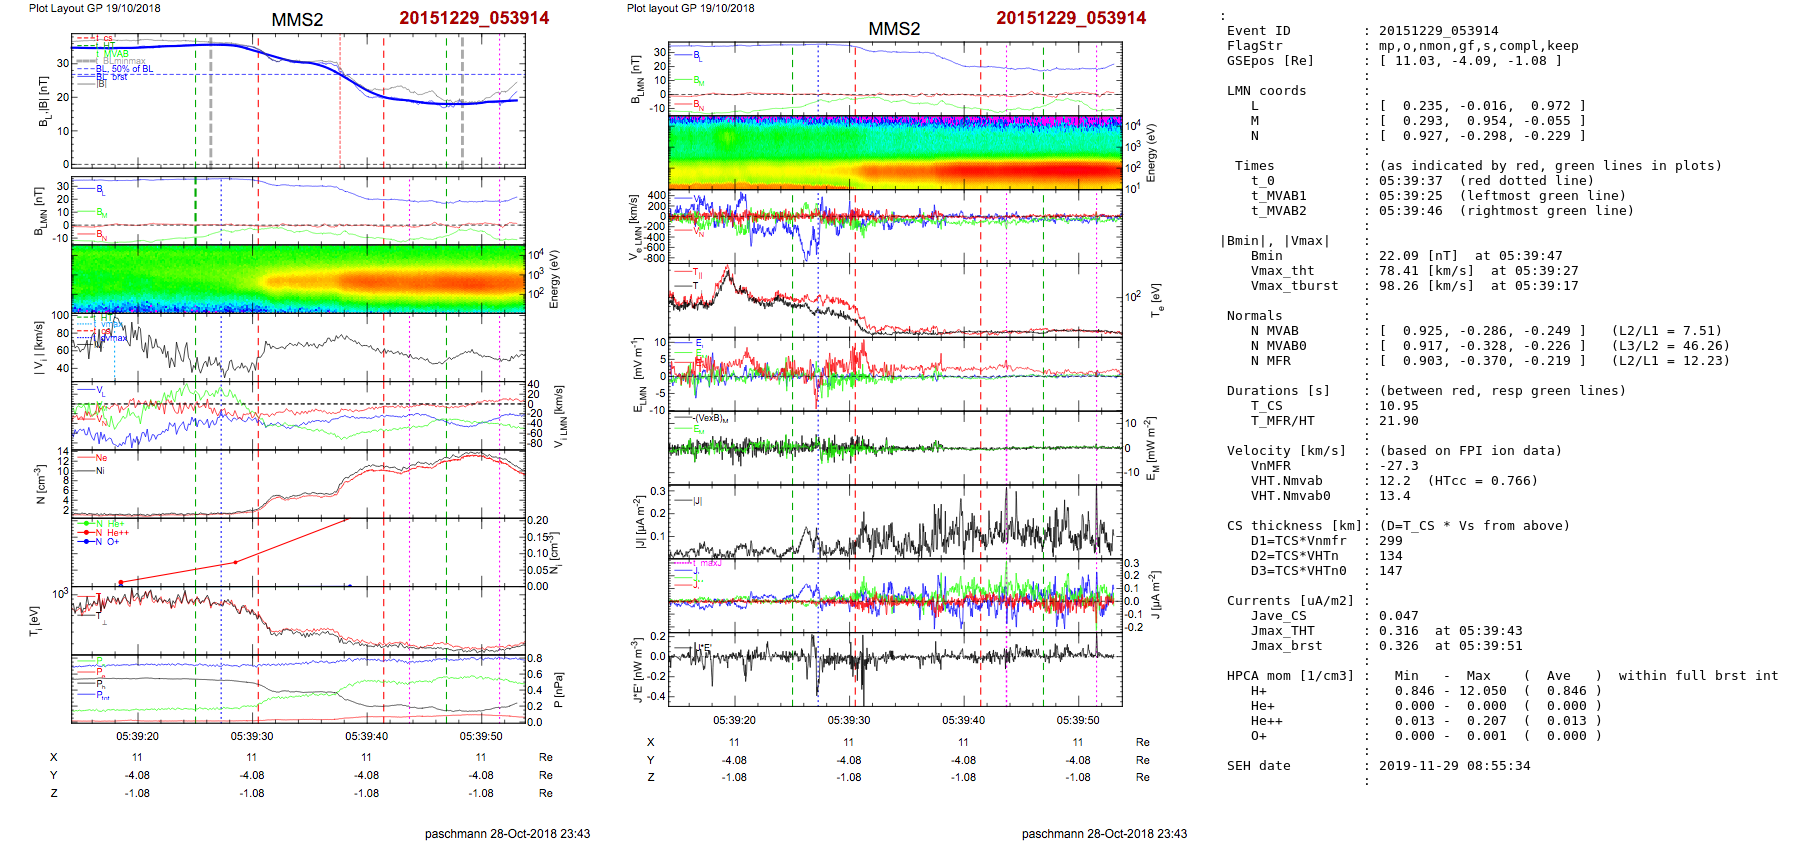
Task: Click the left plot's energy spectrogram panel
Action: click(298, 279)
